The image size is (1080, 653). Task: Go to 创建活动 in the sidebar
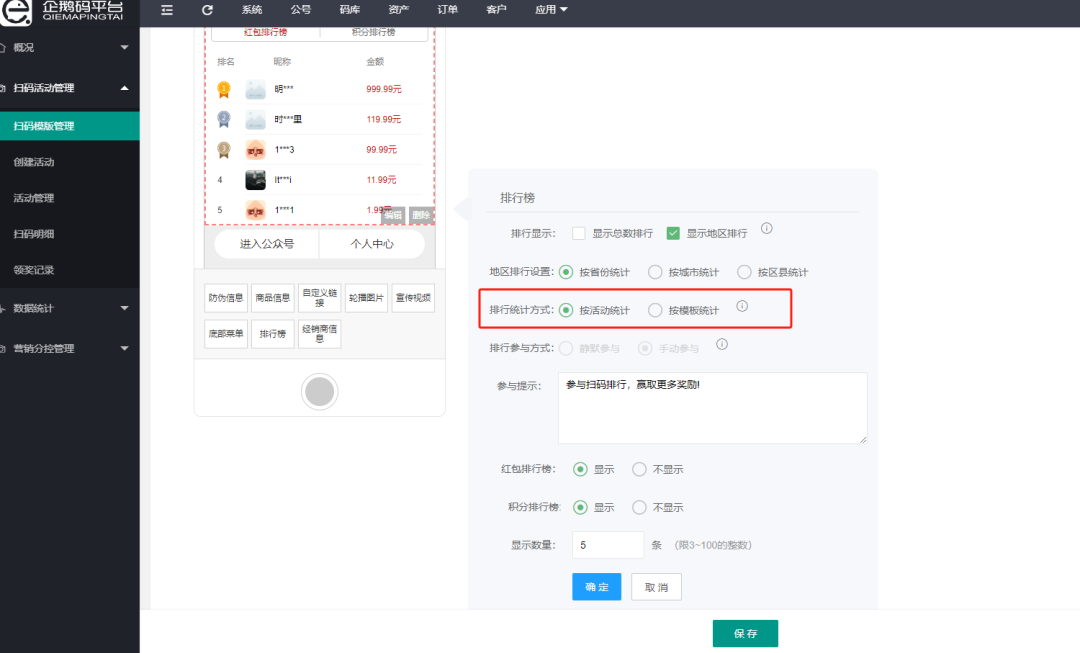coord(34,162)
